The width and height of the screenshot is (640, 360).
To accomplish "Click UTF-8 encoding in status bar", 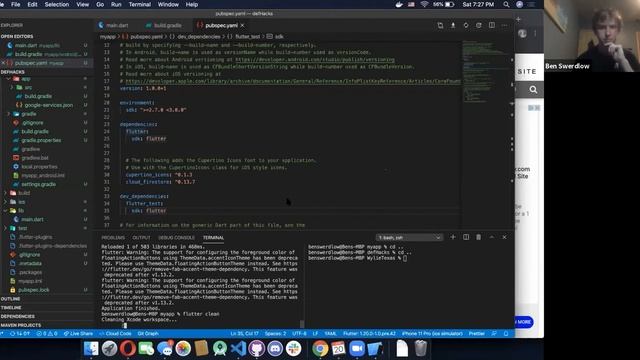I will pyautogui.click(x=299, y=333).
